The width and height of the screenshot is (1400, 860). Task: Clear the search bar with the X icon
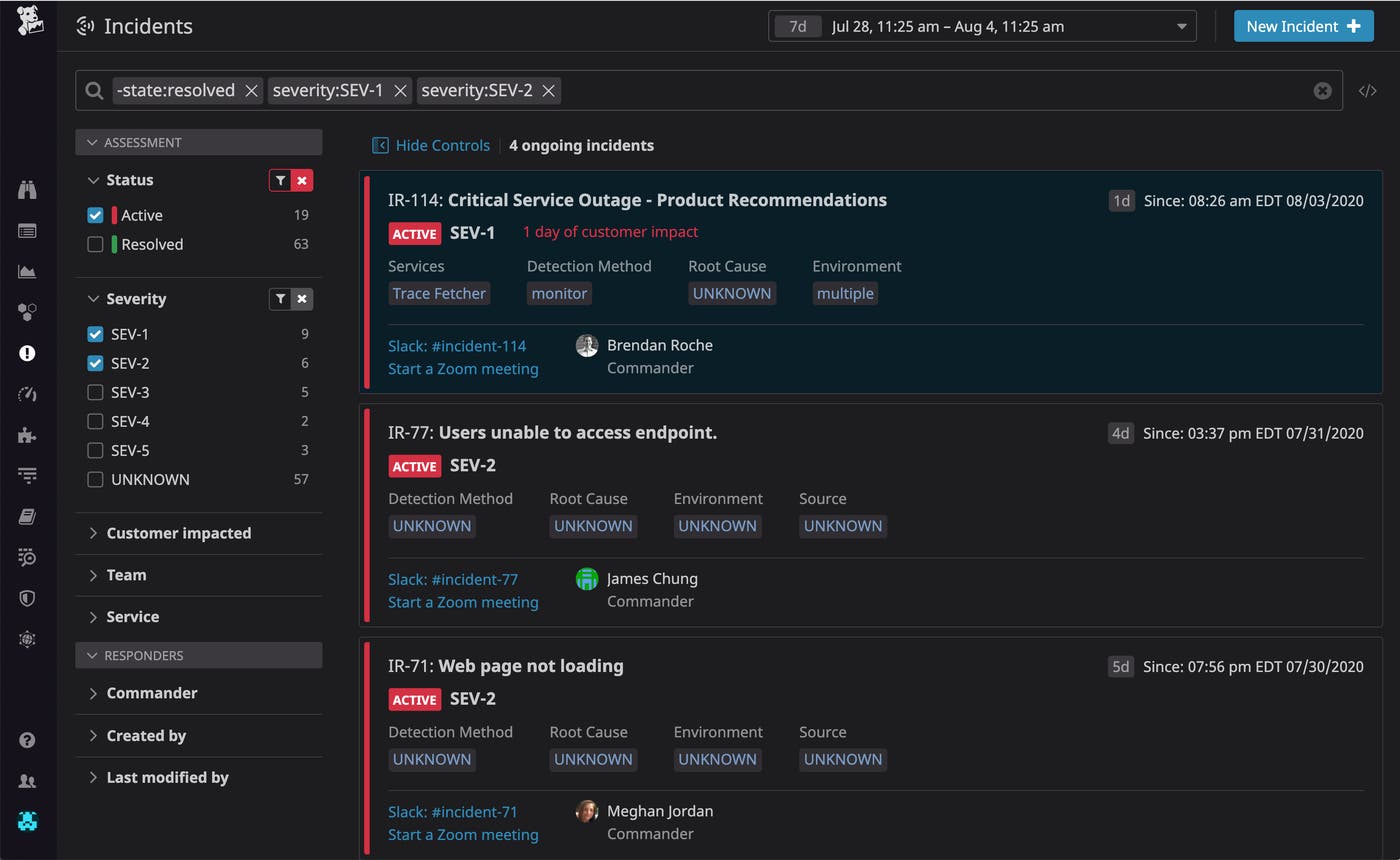1322,90
